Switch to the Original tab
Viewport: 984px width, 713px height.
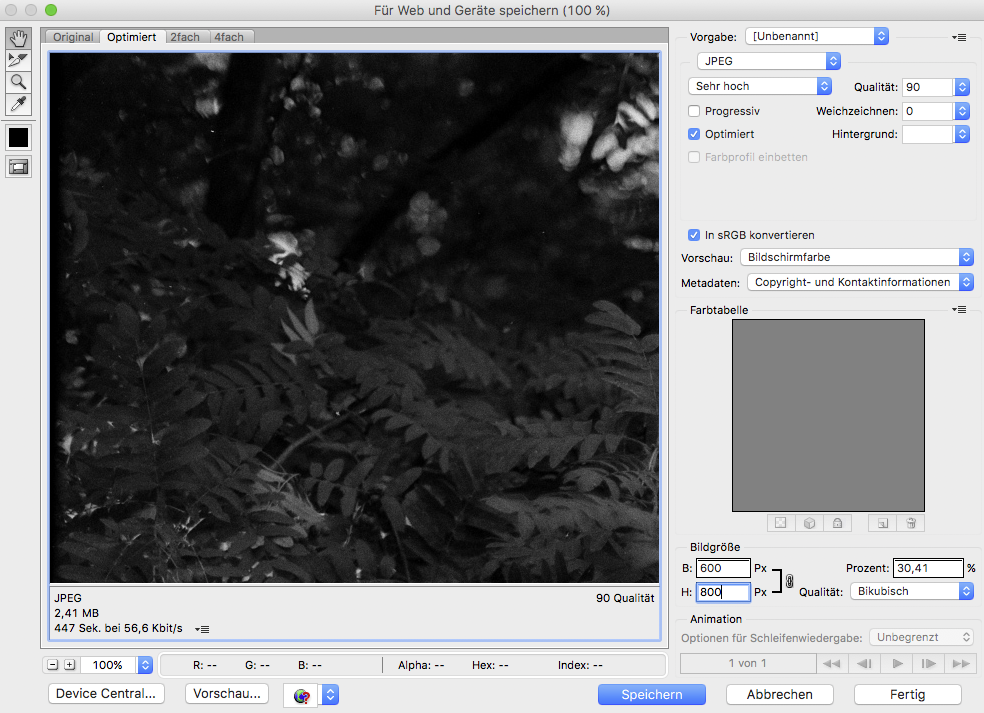point(73,37)
